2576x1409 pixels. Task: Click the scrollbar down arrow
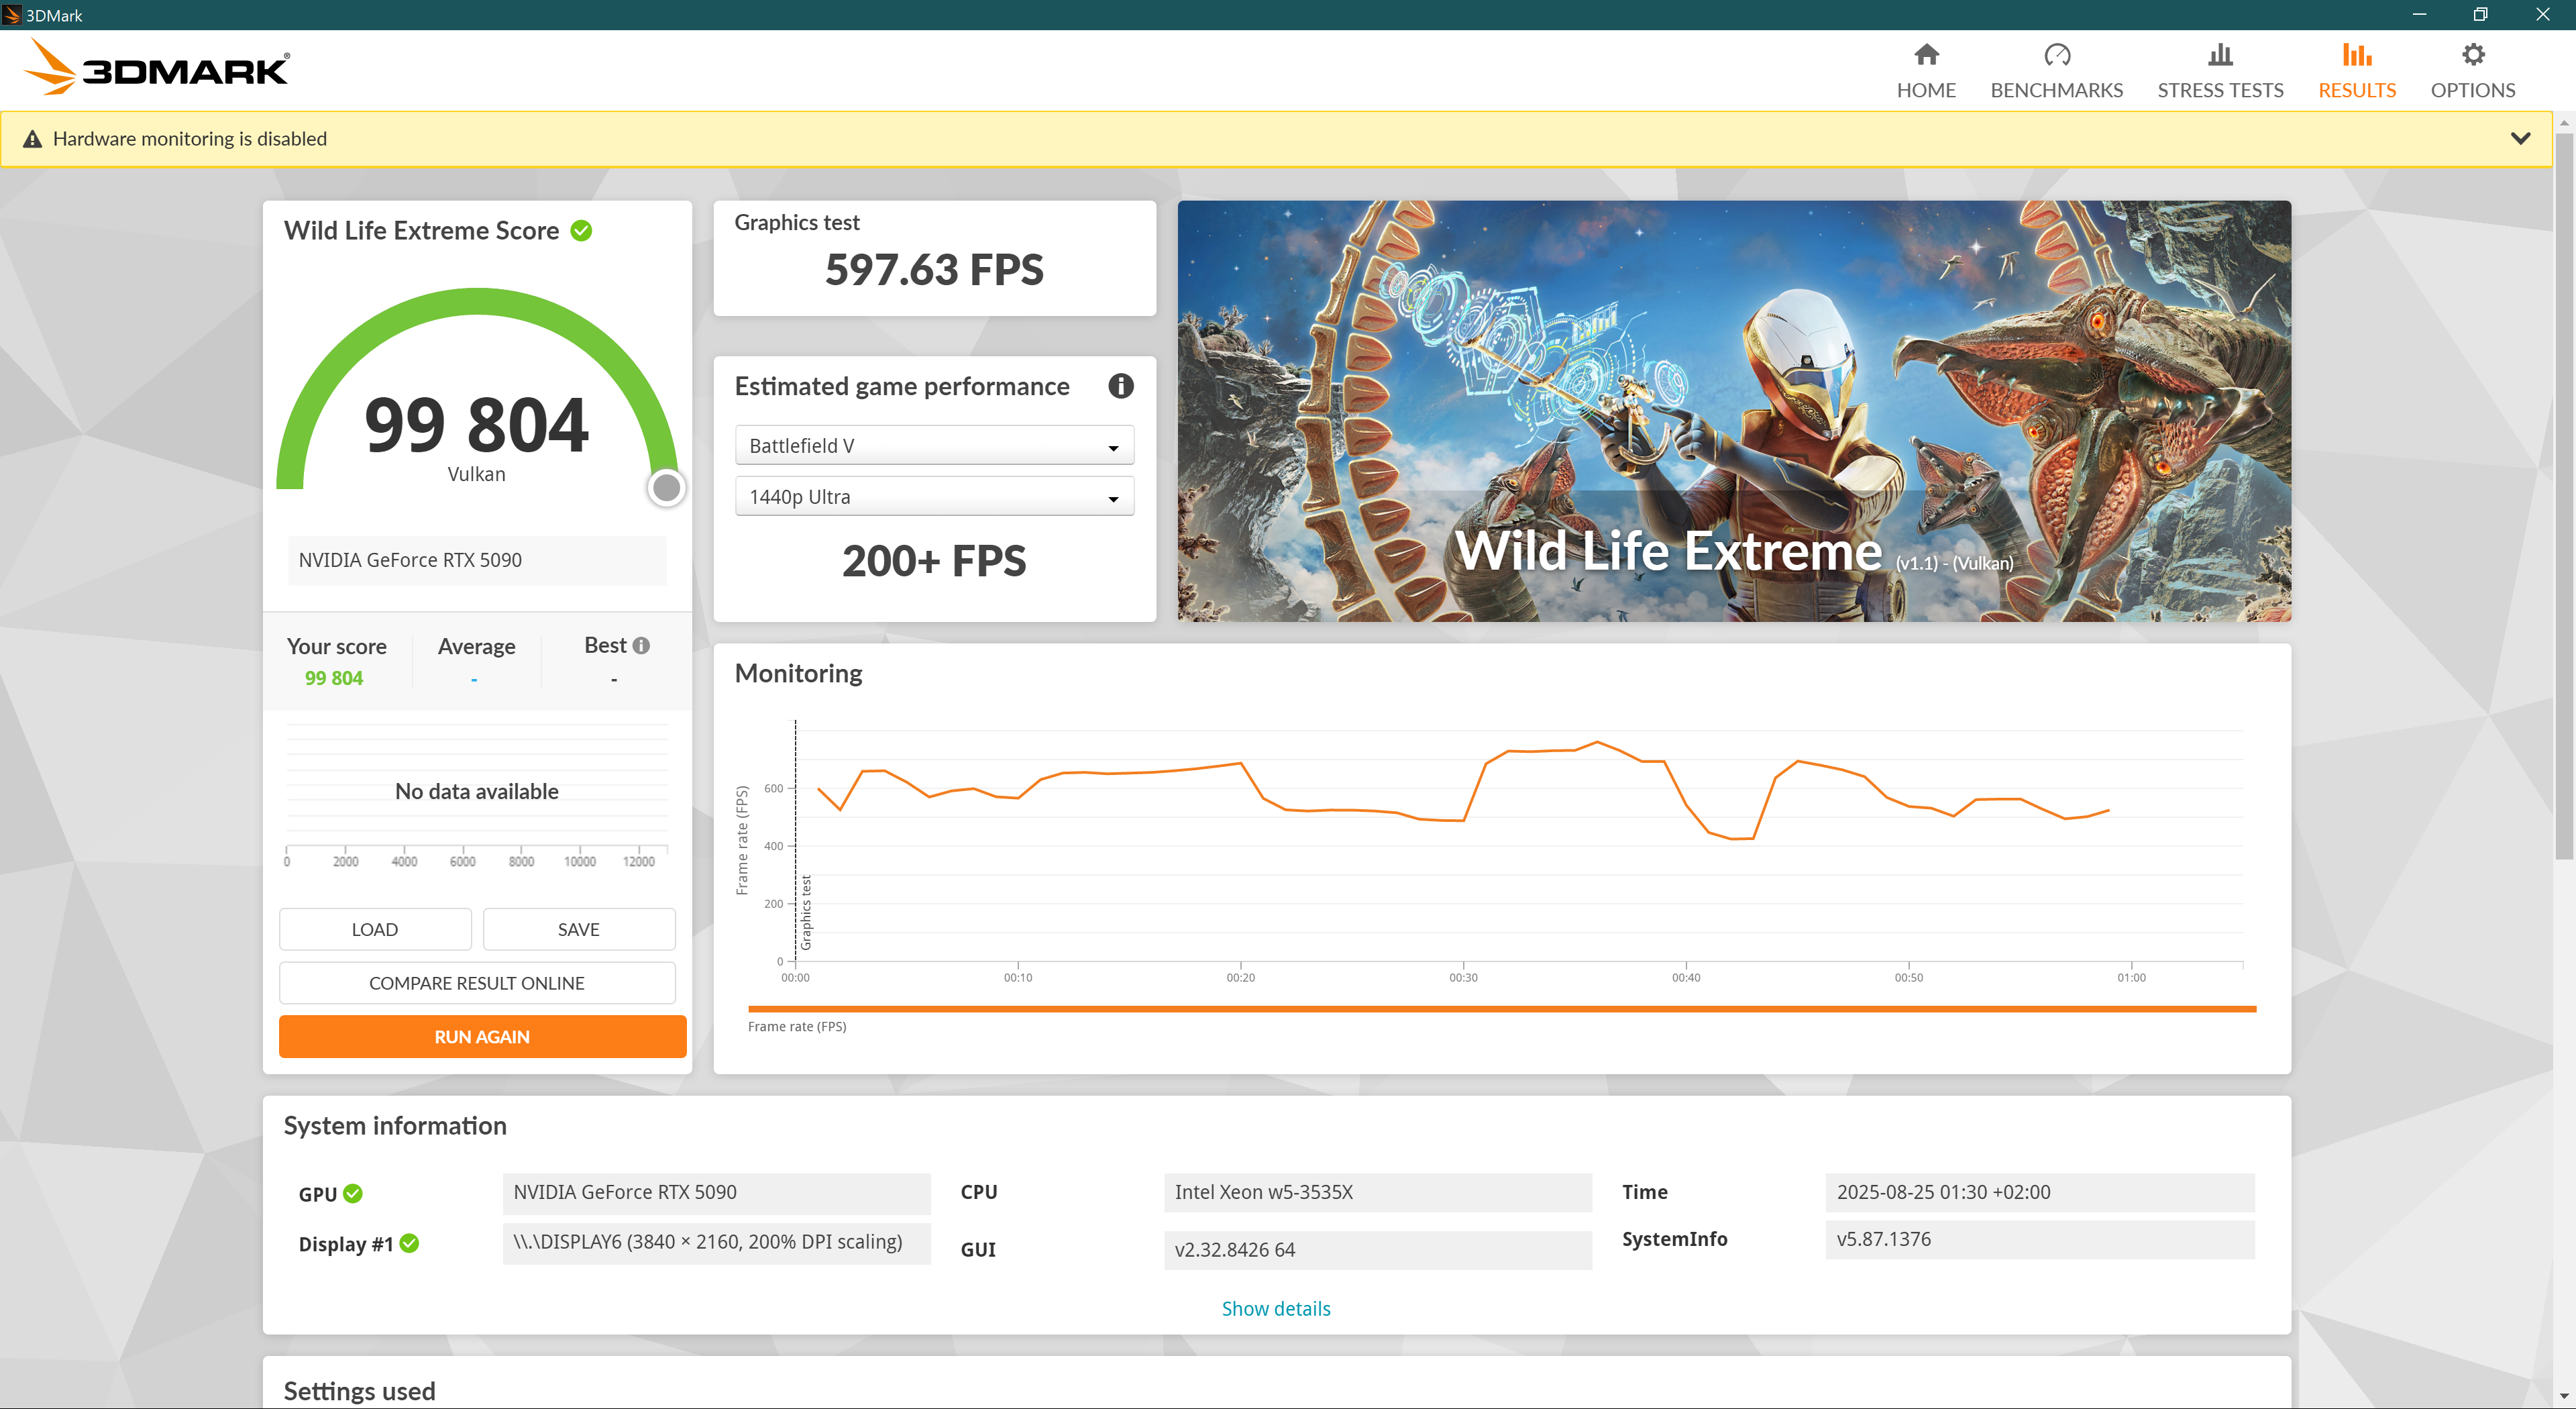pos(2564,1396)
